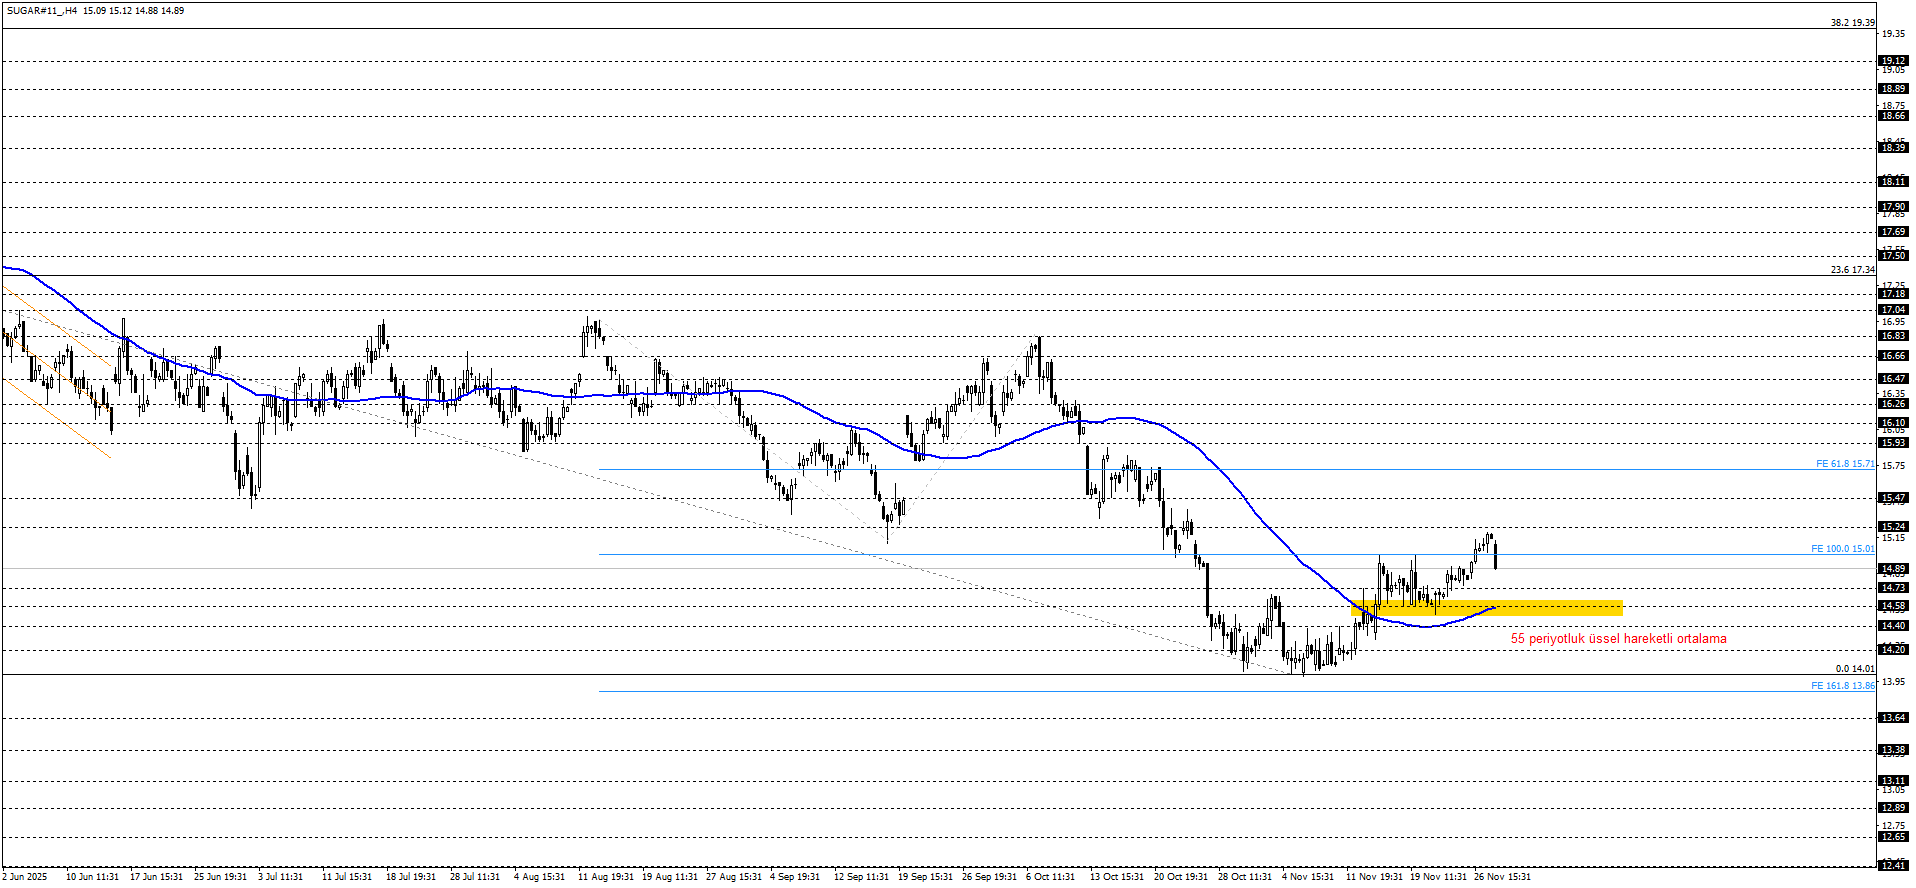
Task: Click the '17 Jun 15:31' time label
Action: coord(156,877)
